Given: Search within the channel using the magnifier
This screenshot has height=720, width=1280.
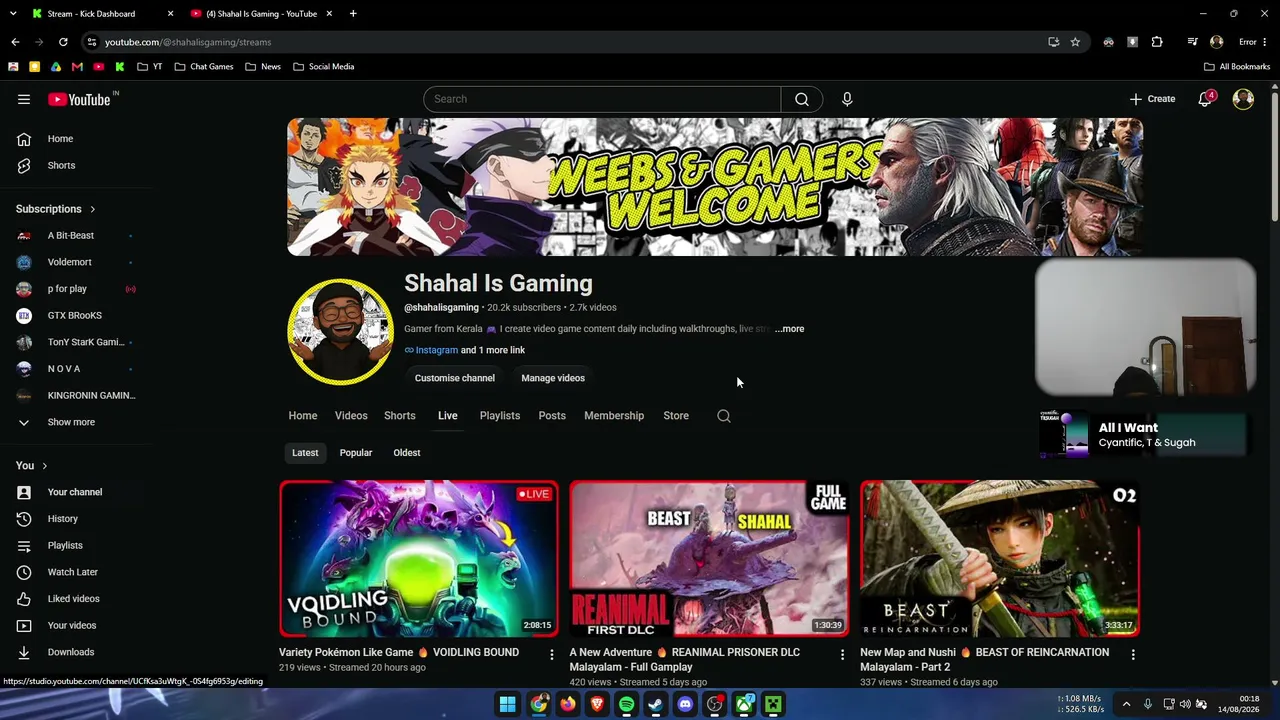Looking at the screenshot, I should coord(724,416).
